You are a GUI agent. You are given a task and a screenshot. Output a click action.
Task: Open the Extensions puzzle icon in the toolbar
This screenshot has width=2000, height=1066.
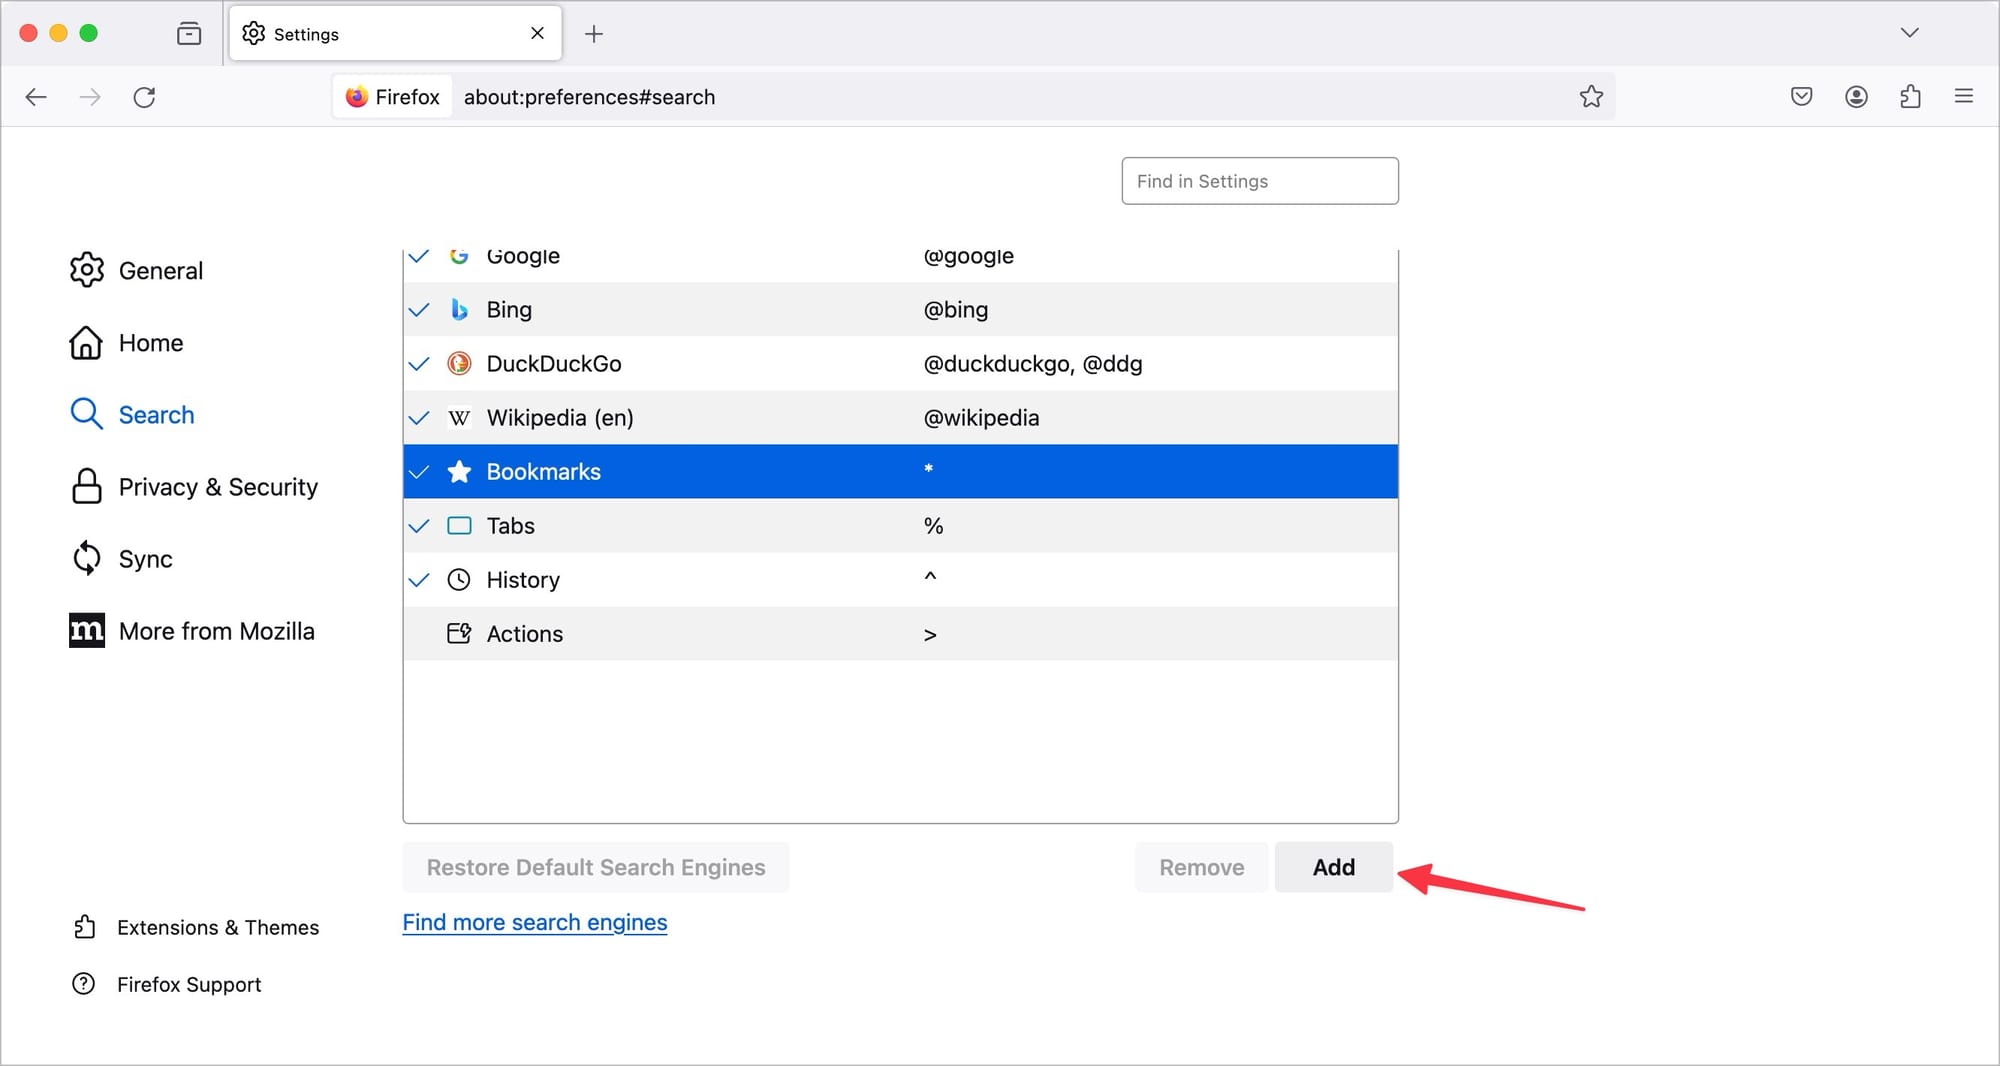point(1910,97)
